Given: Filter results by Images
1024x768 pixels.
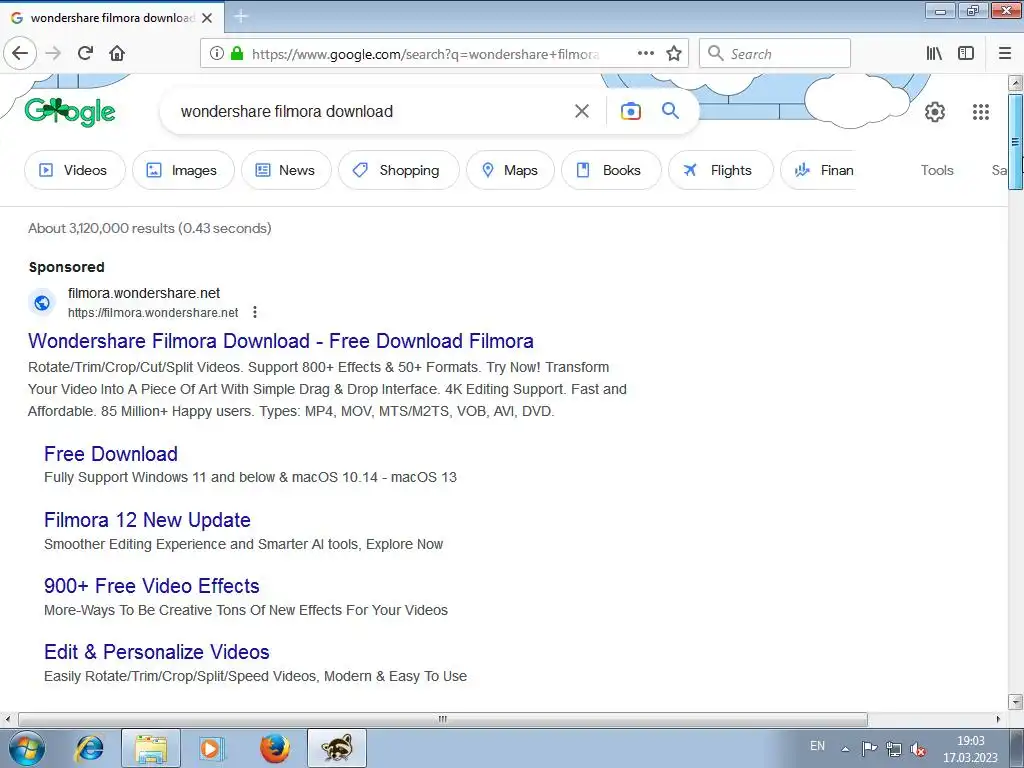Looking at the screenshot, I should click(x=183, y=170).
